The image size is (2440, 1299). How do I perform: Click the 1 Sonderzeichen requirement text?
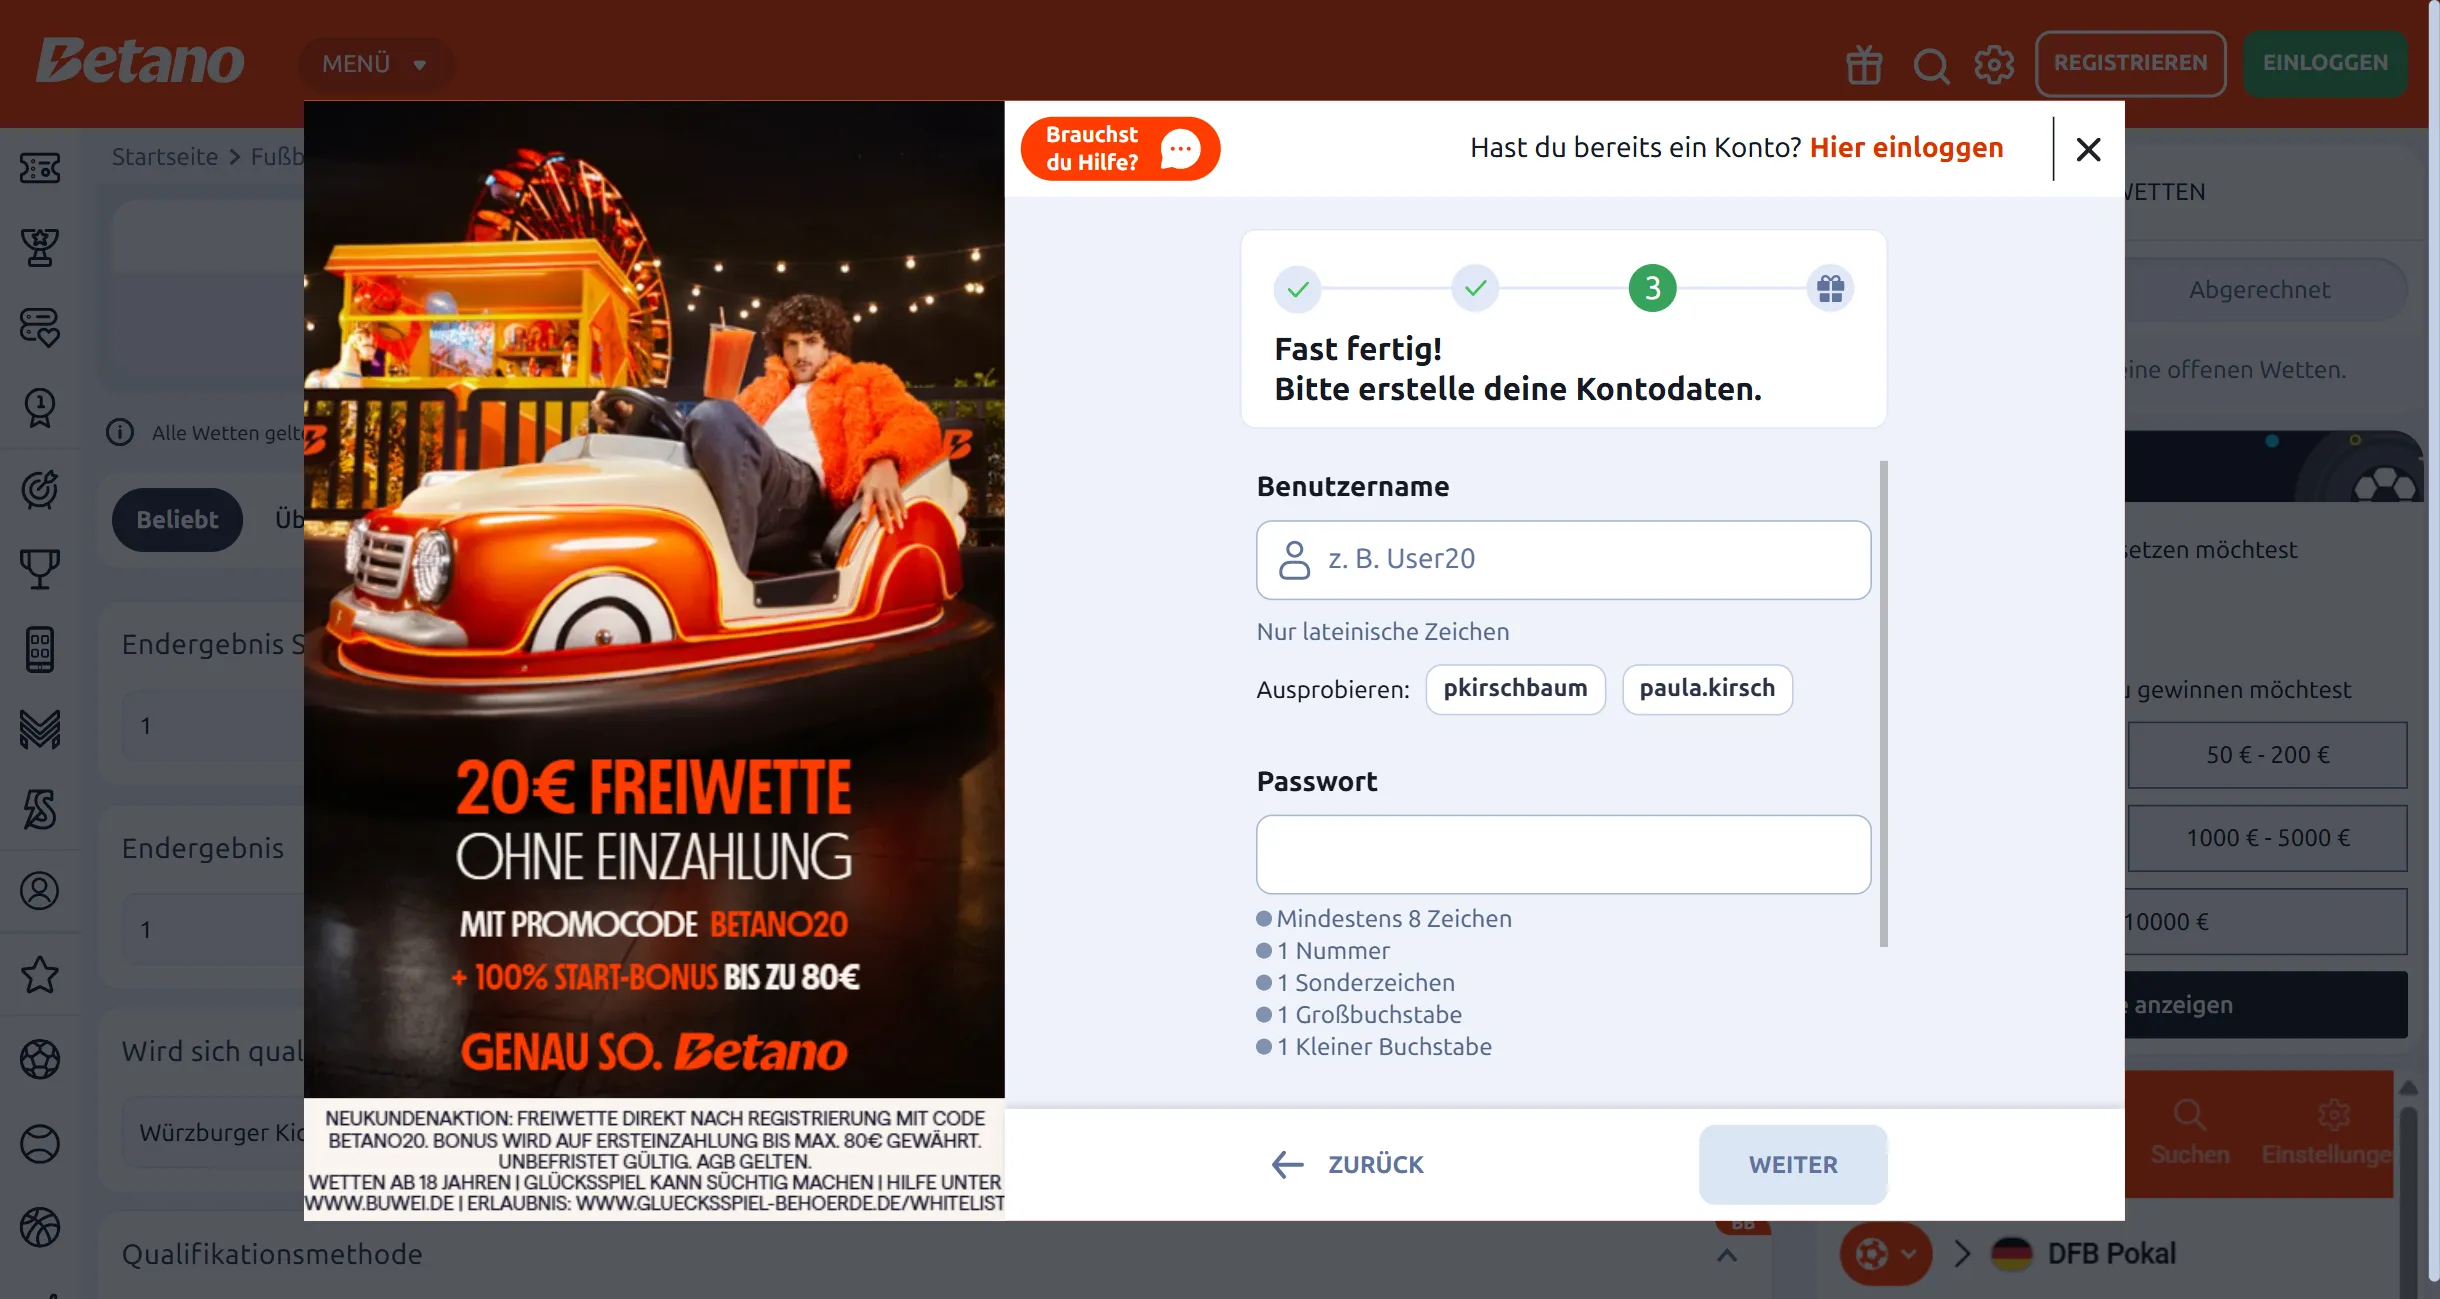1366,983
